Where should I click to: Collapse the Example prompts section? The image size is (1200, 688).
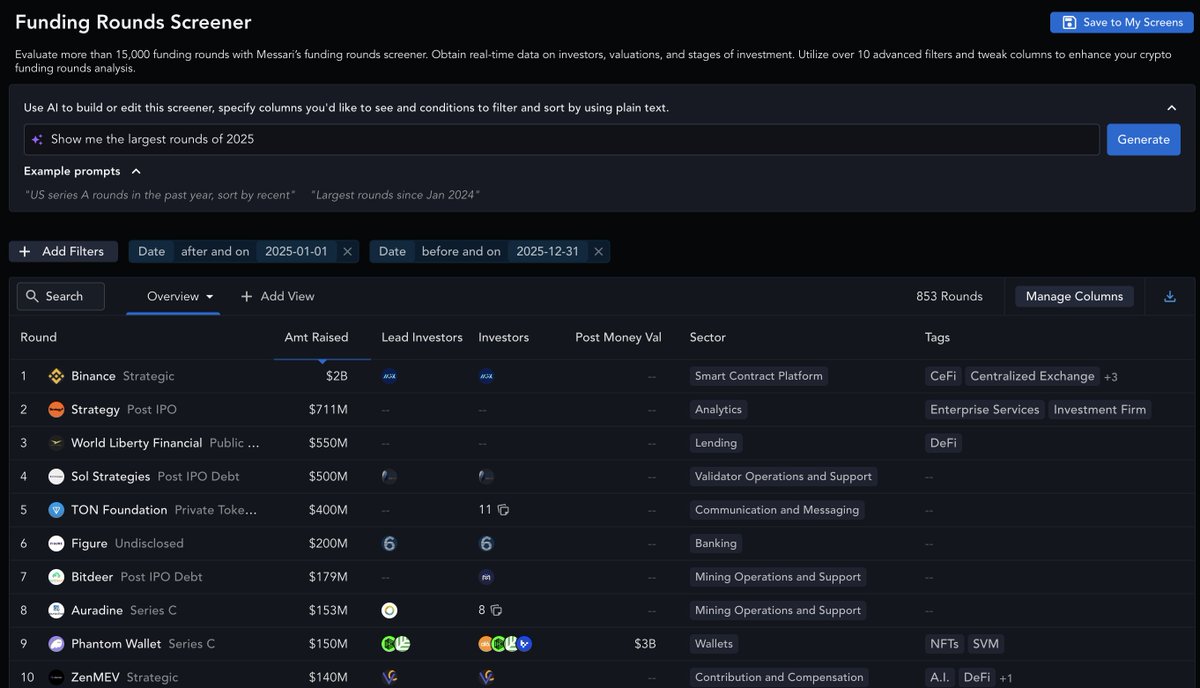coord(136,171)
